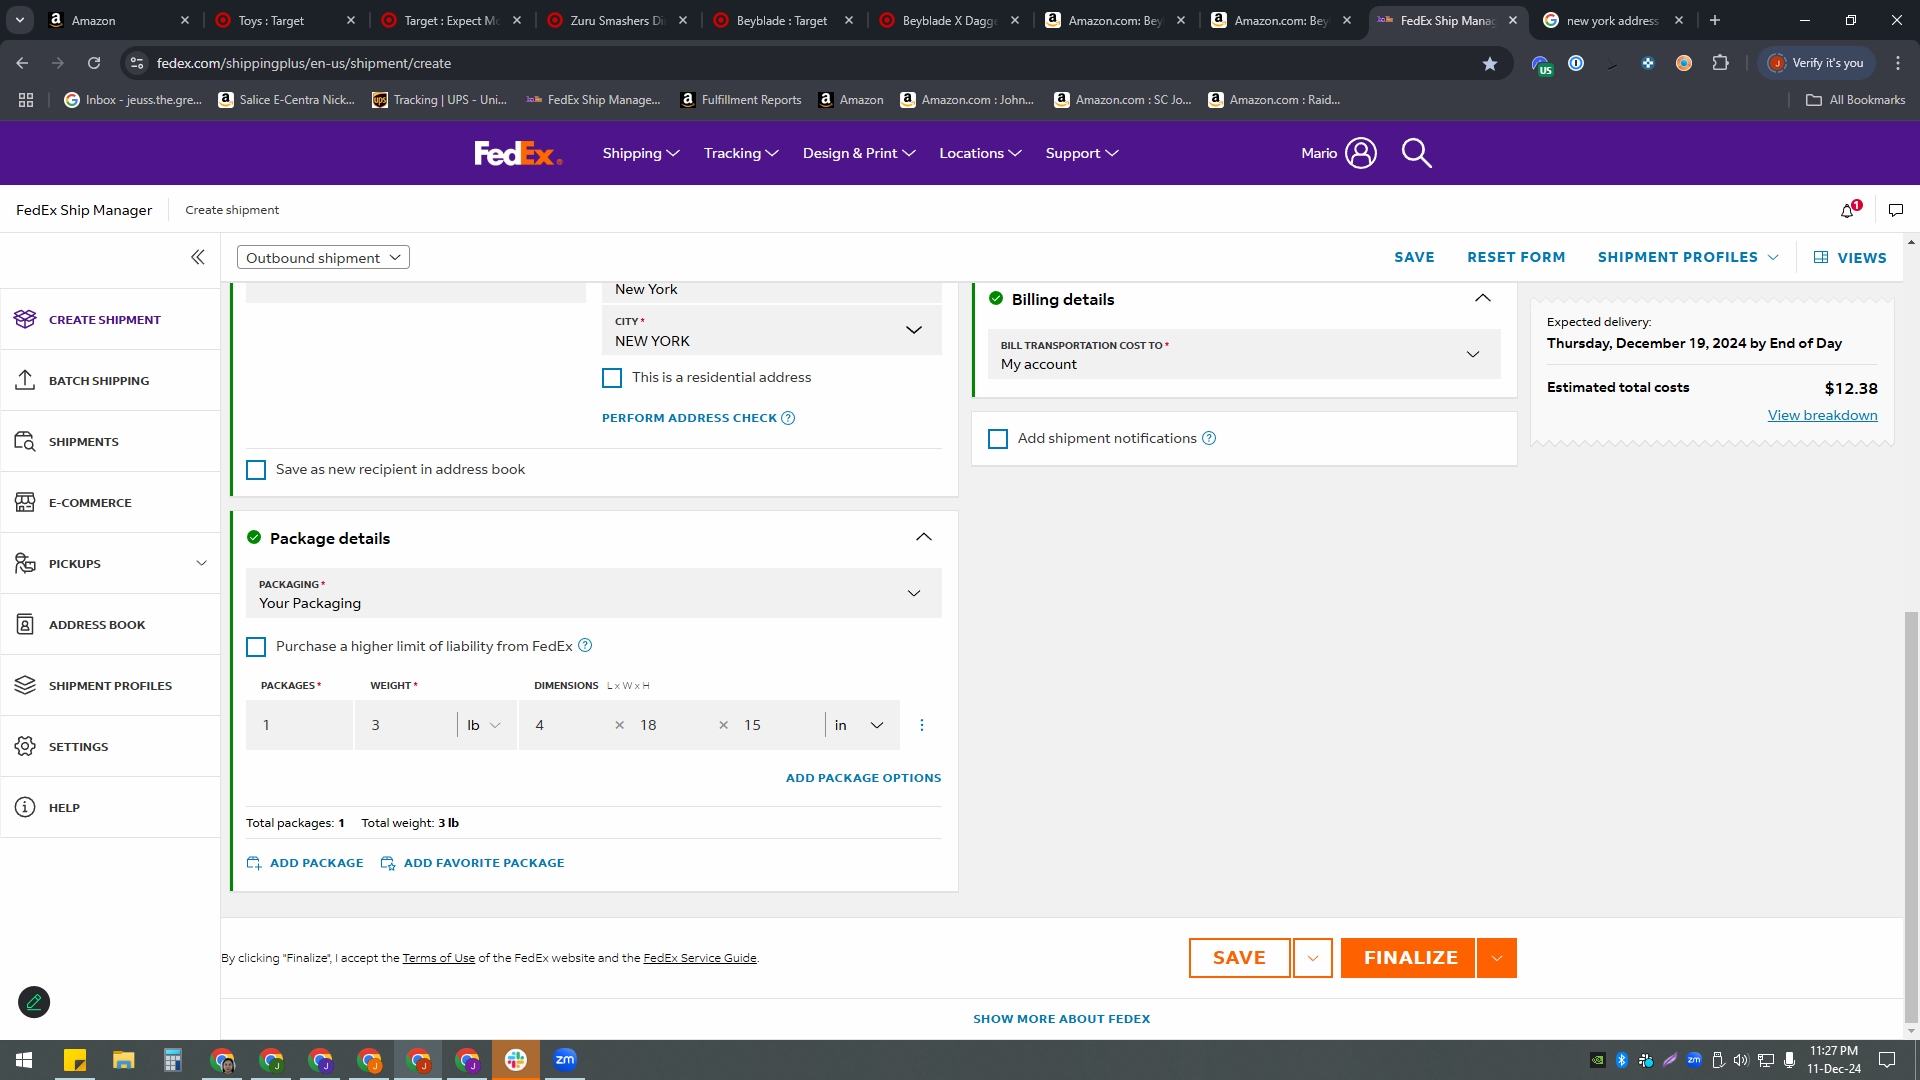Click the help icon next to Perform Address Check

point(788,418)
